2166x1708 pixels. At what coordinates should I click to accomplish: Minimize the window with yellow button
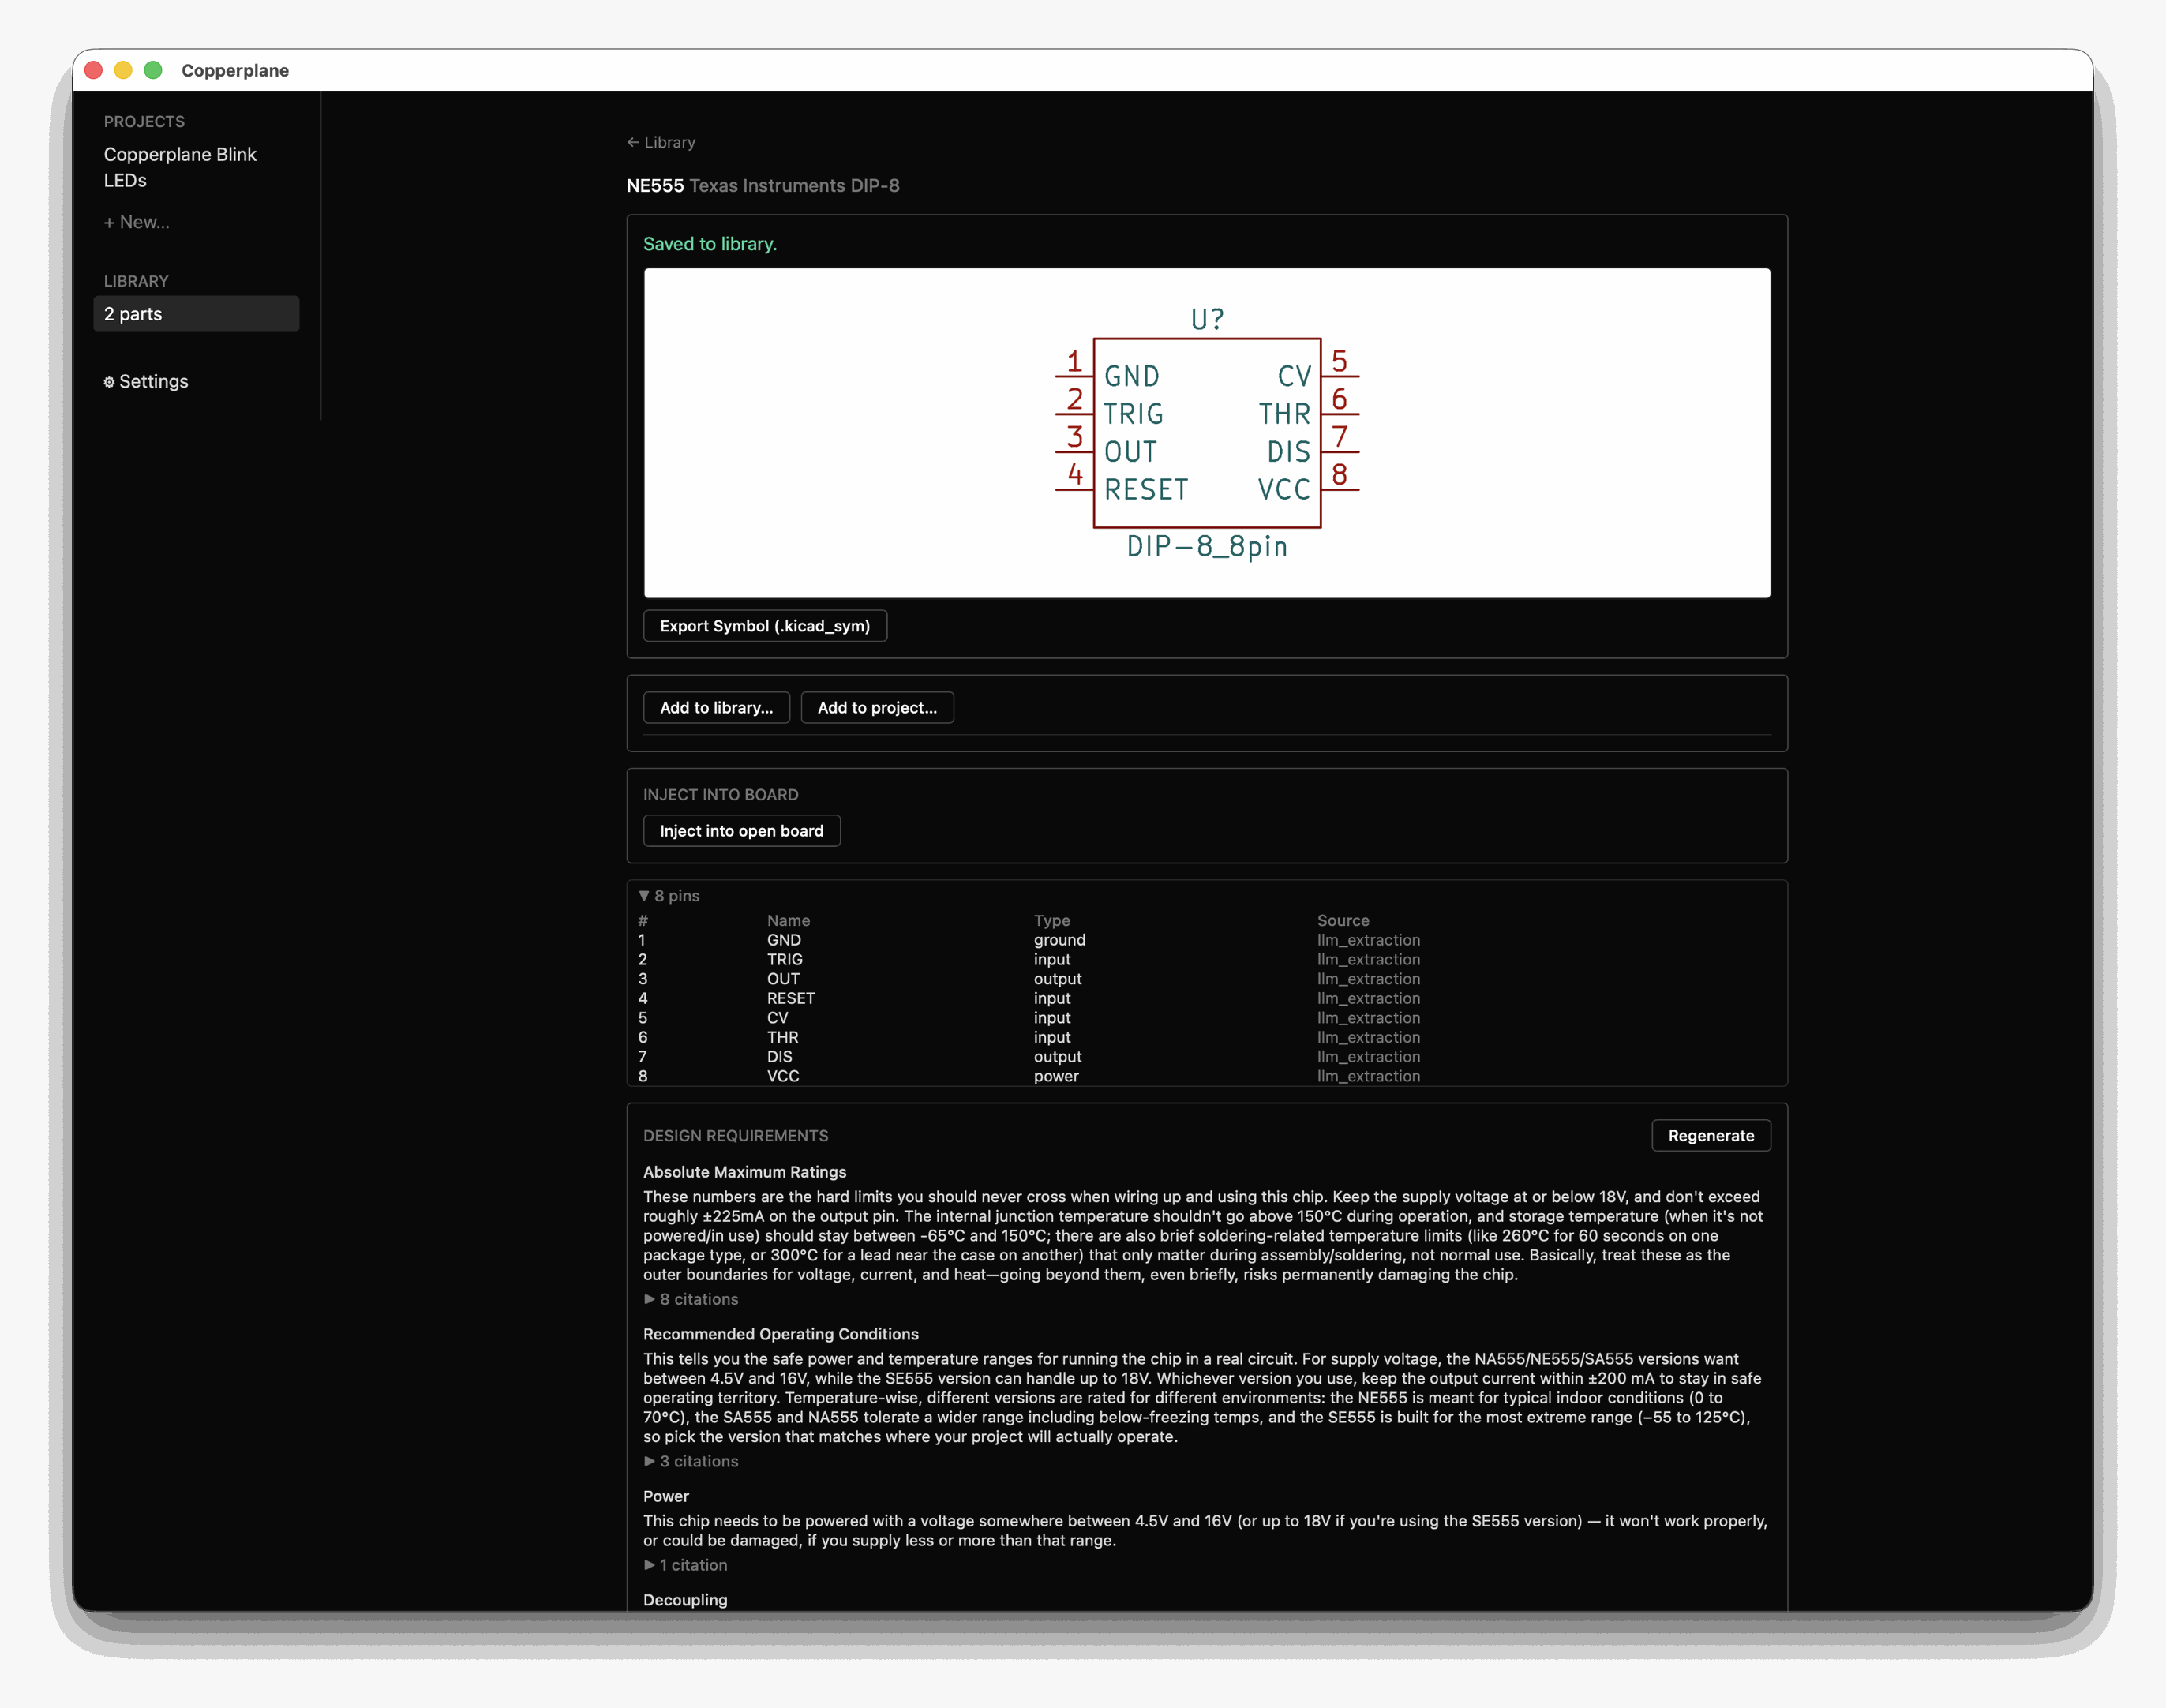tap(123, 70)
